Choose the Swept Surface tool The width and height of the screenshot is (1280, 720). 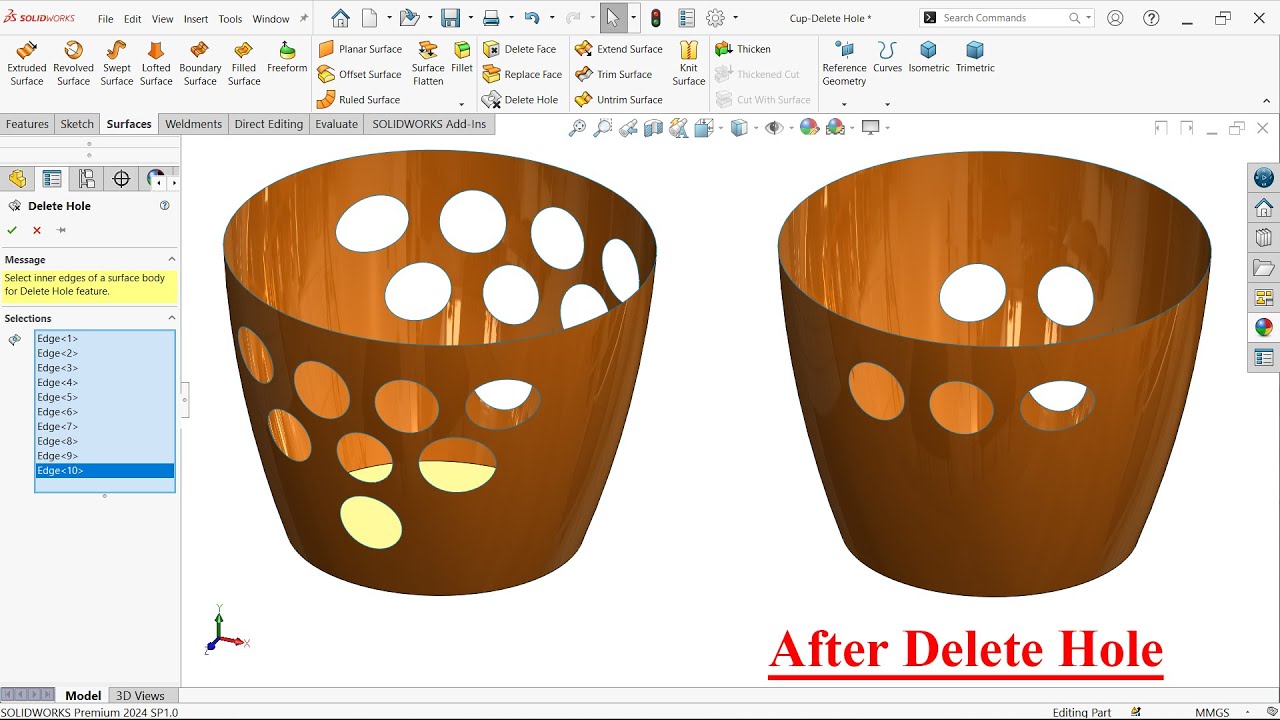(x=117, y=63)
